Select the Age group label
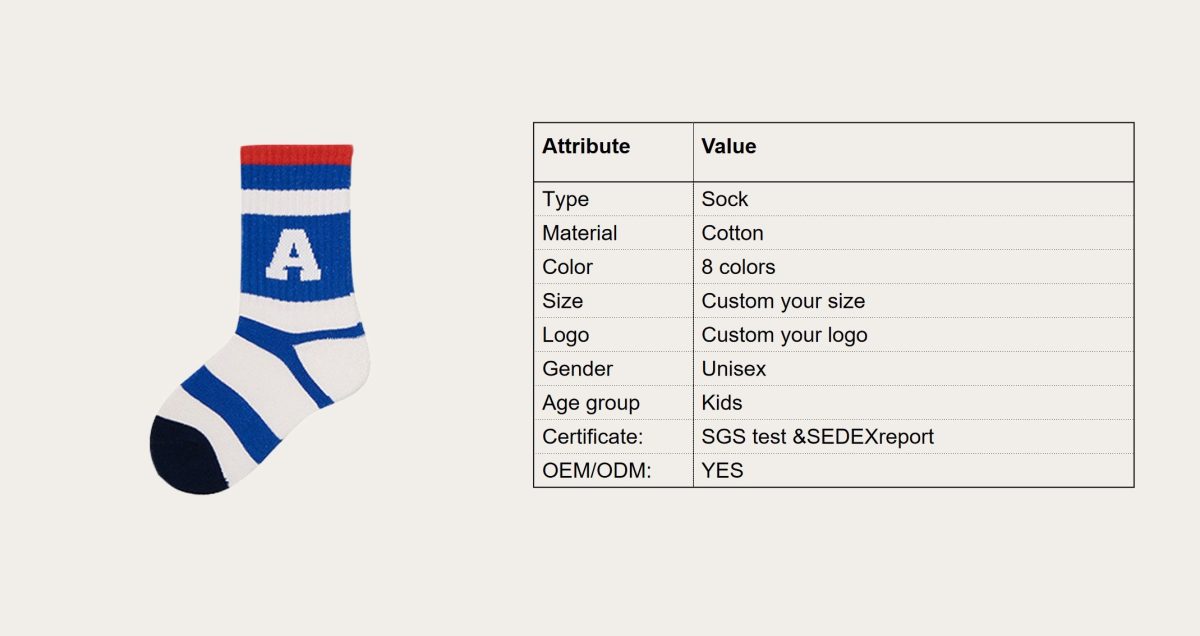Viewport: 1200px width, 636px height. point(591,403)
